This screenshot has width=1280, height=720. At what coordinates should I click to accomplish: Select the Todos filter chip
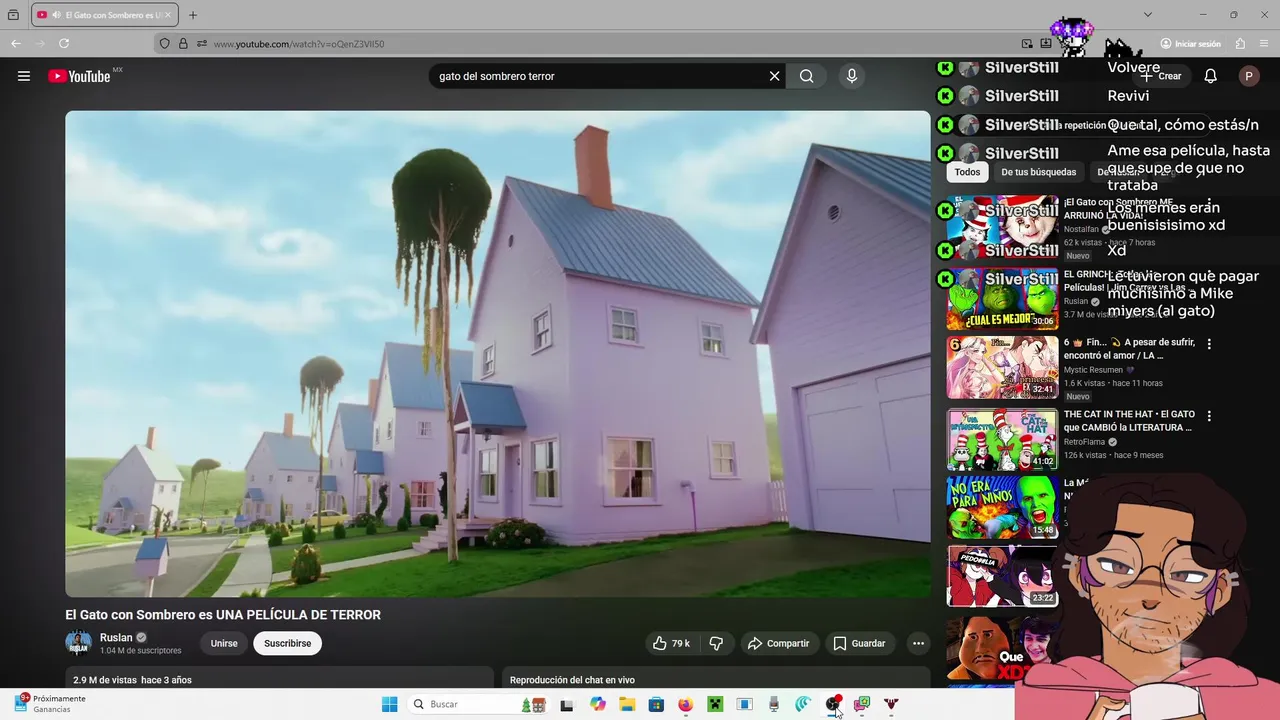pos(967,172)
